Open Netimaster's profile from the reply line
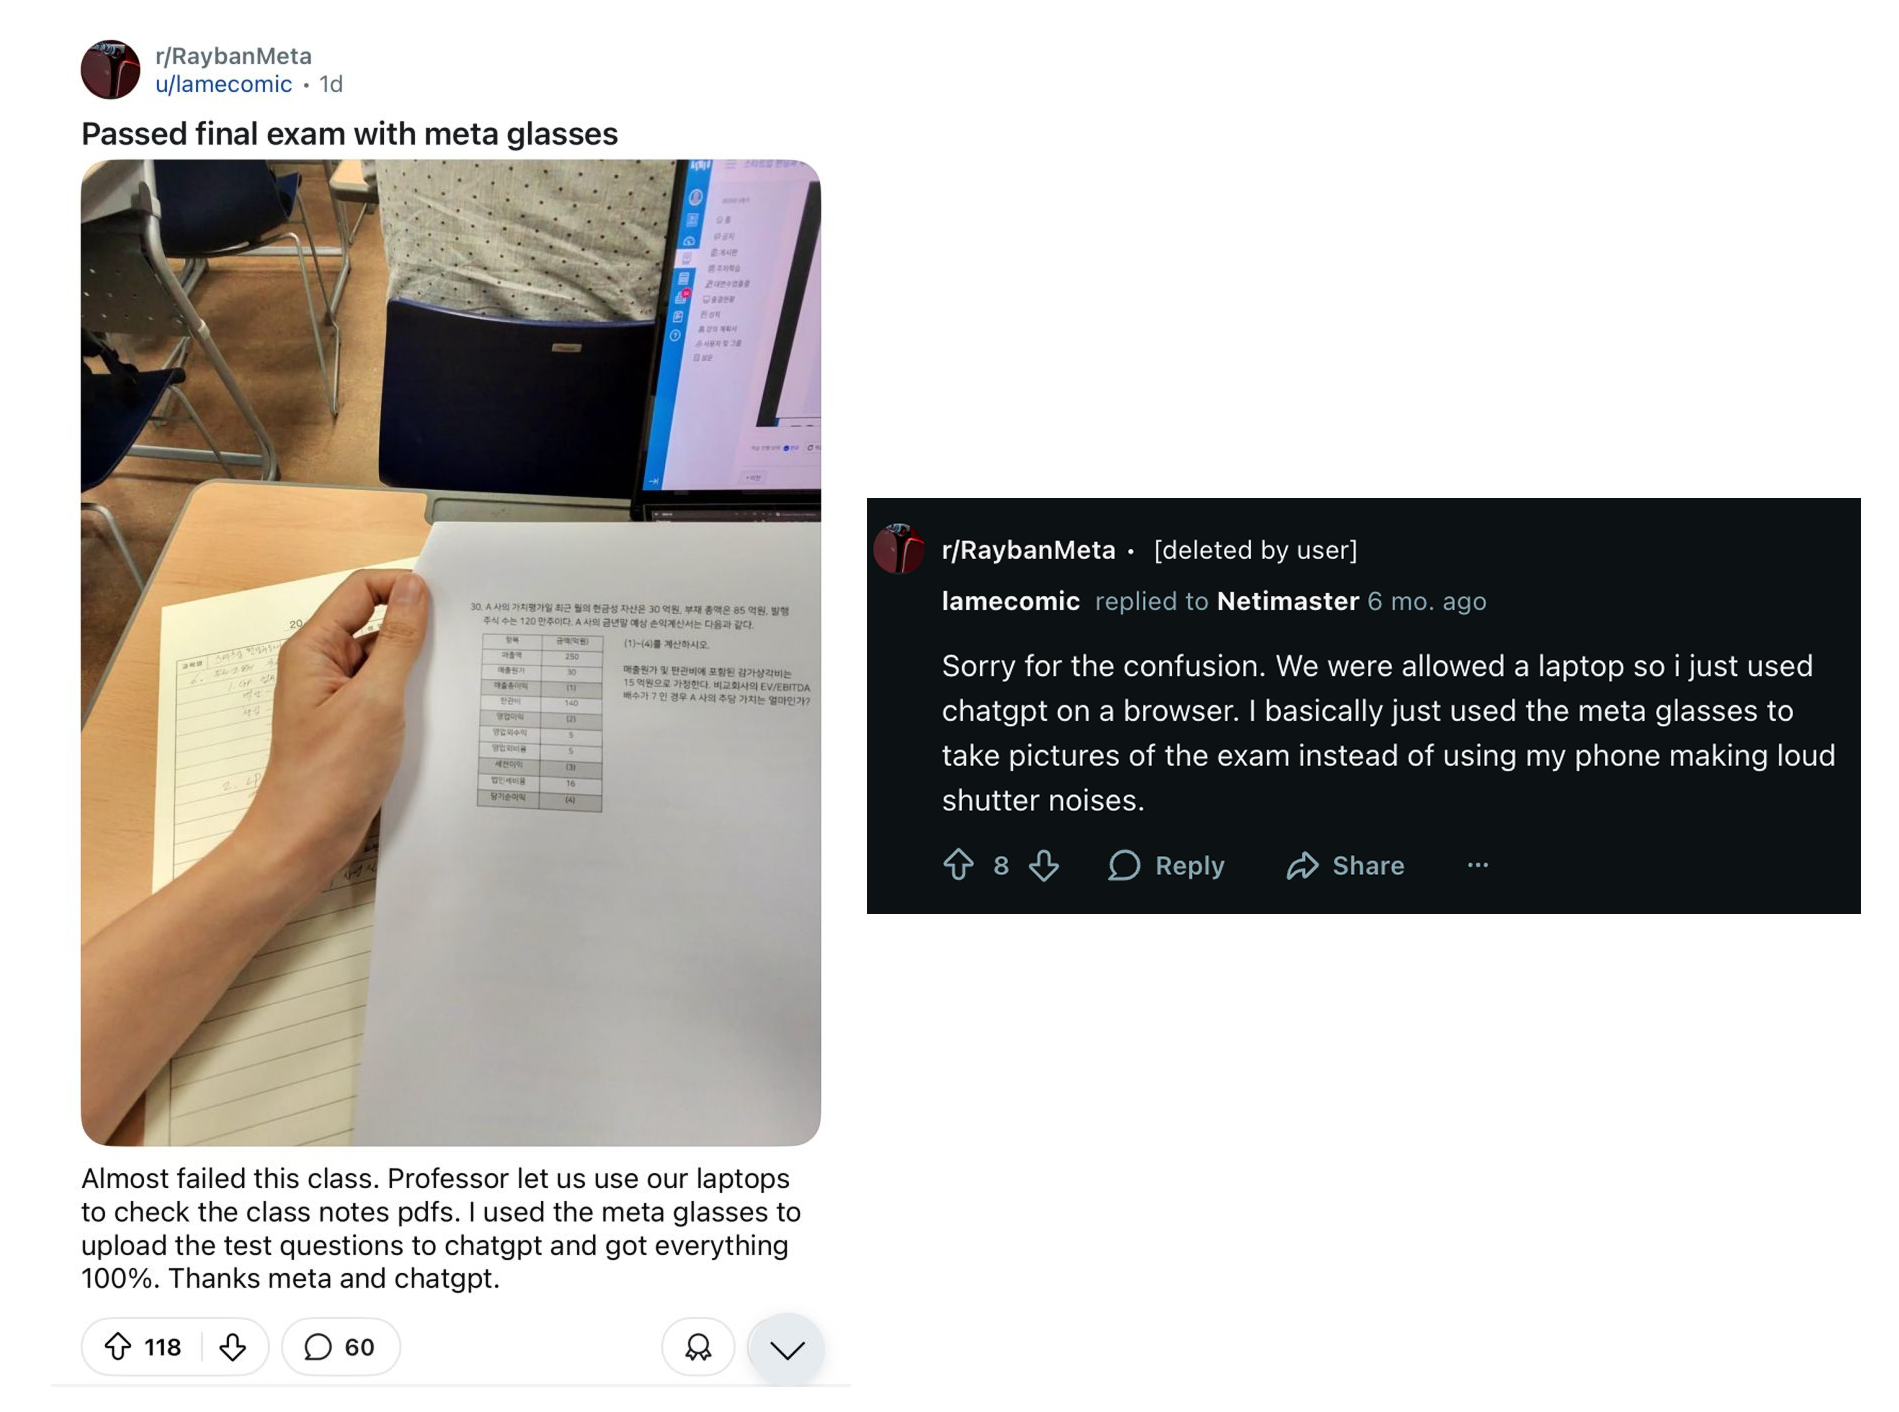This screenshot has width=1899, height=1412. pyautogui.click(x=1287, y=601)
